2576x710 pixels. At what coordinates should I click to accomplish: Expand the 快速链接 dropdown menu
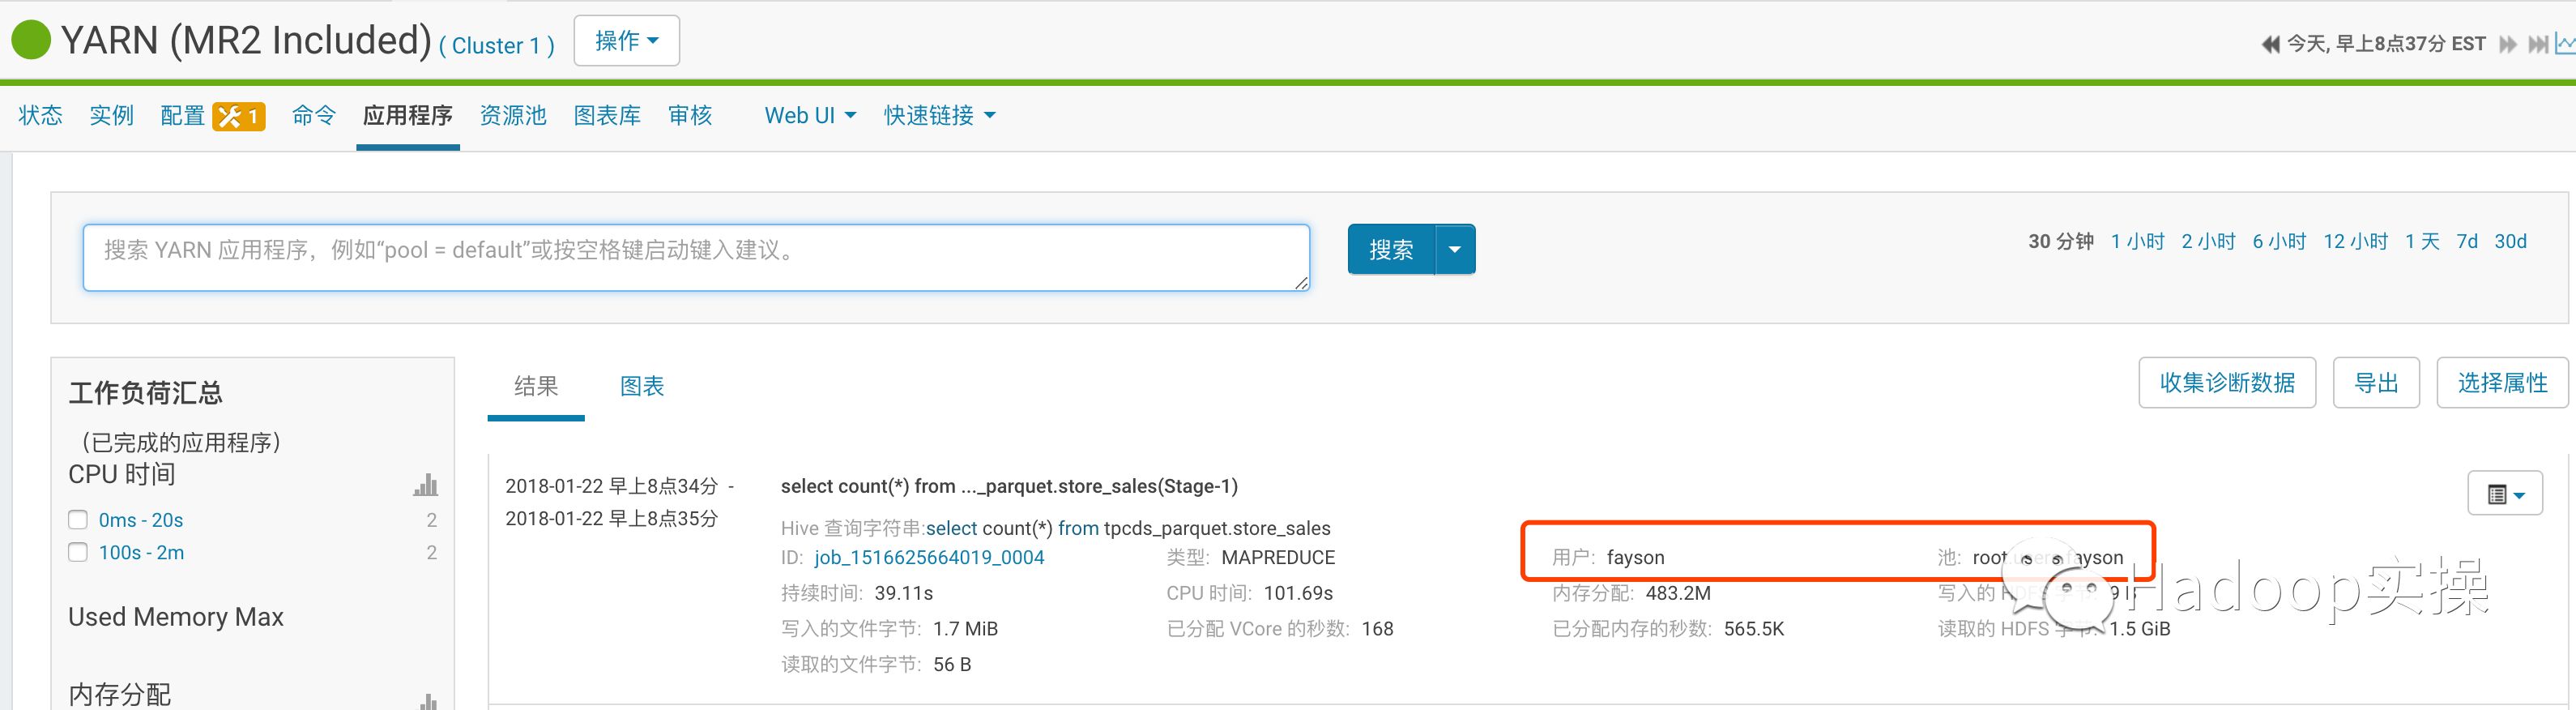pos(940,116)
